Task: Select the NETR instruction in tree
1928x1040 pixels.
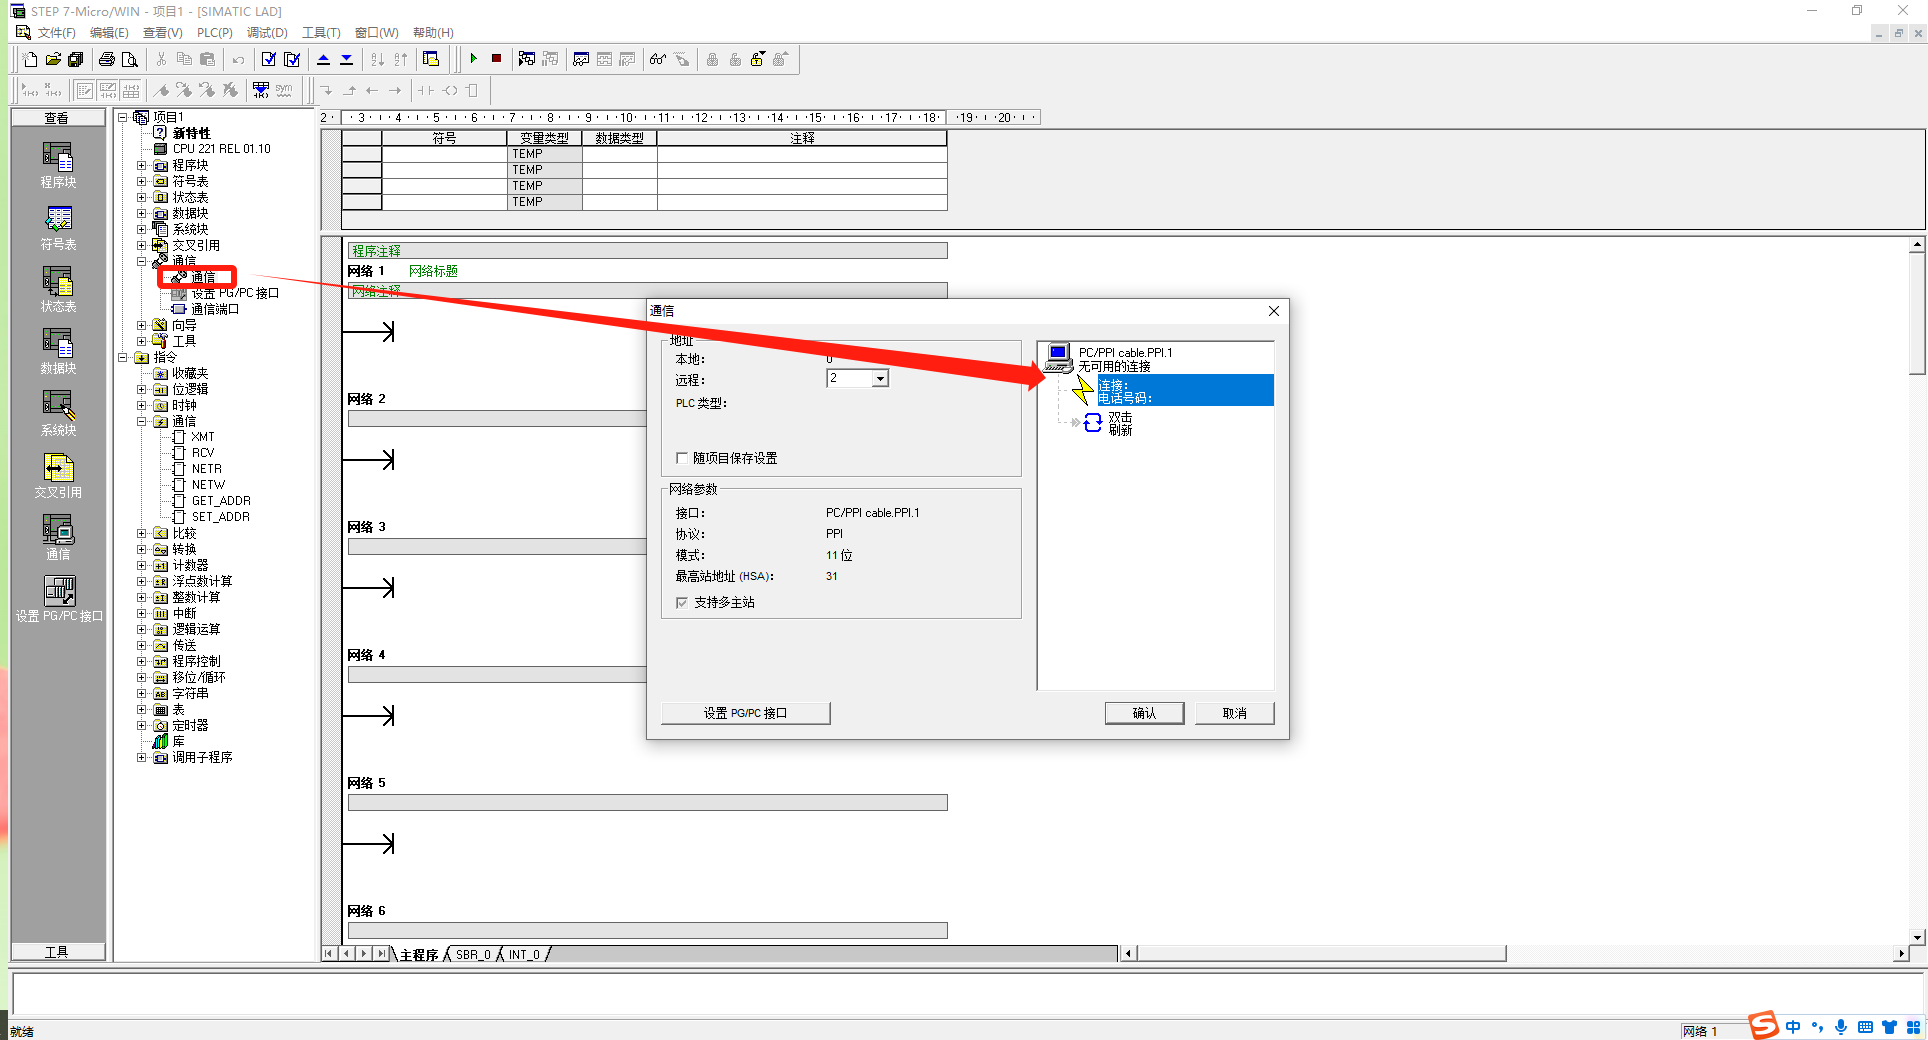Action: [x=206, y=469]
